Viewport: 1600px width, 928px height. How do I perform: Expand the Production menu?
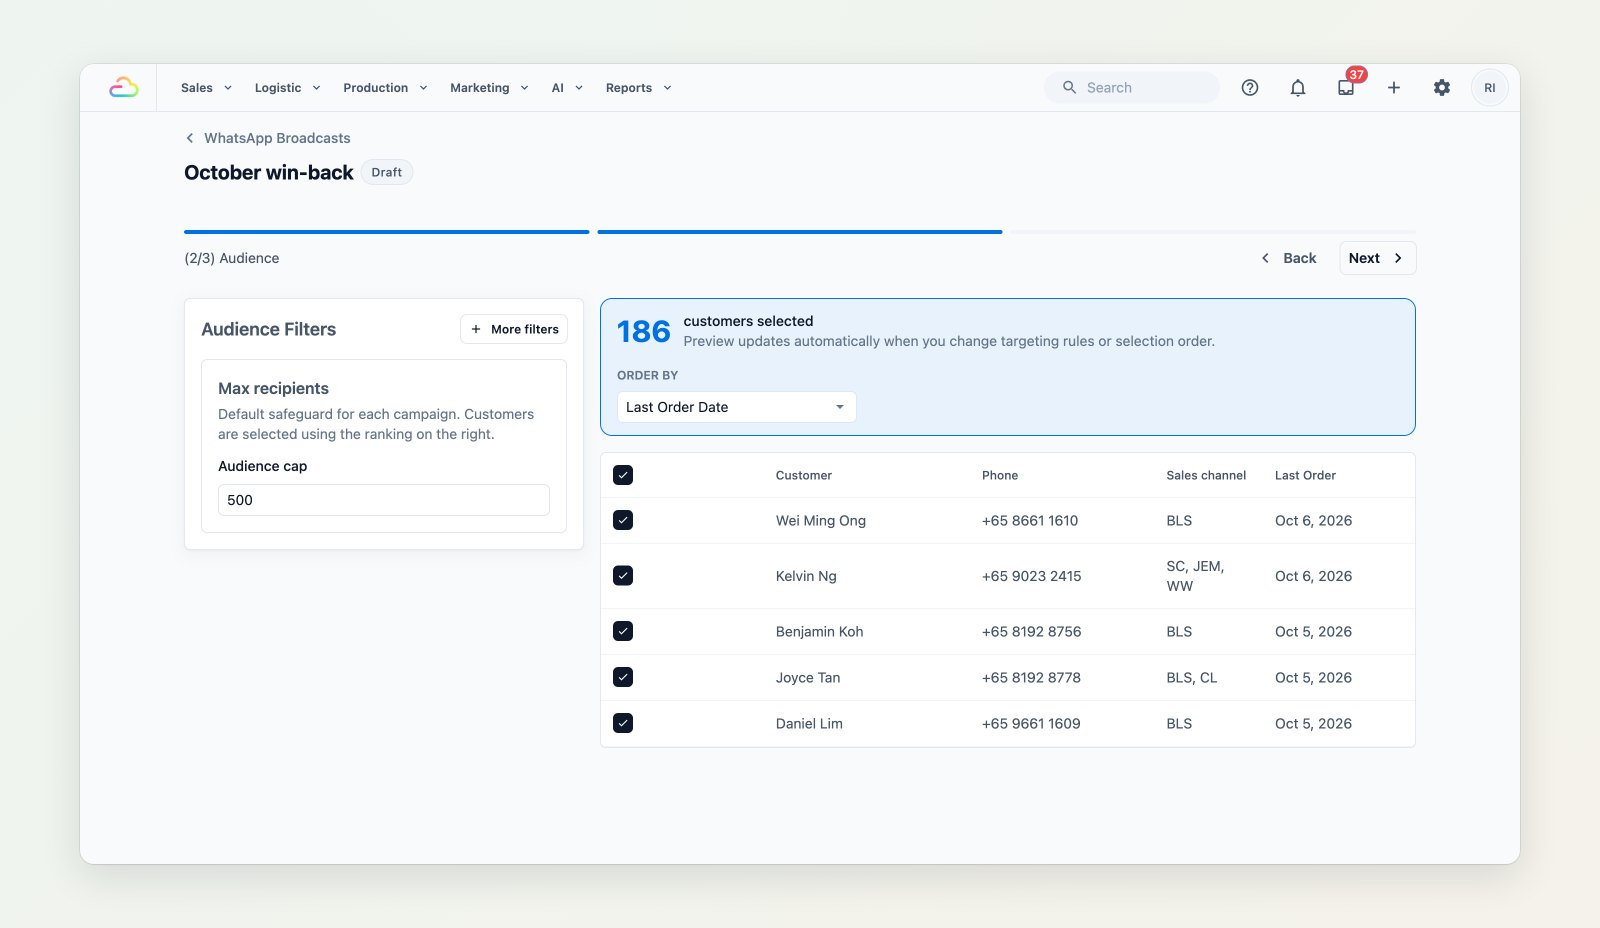[x=385, y=88]
